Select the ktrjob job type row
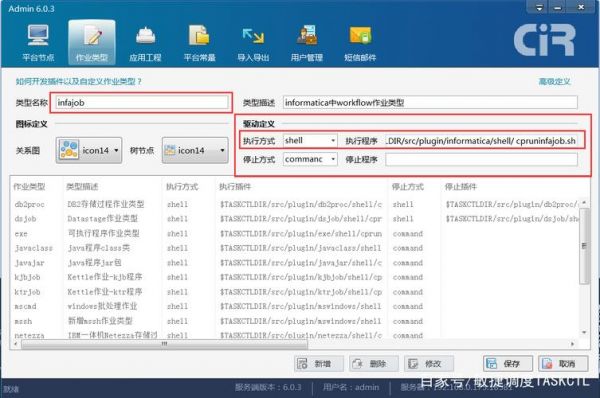The image size is (600, 398). [295, 292]
